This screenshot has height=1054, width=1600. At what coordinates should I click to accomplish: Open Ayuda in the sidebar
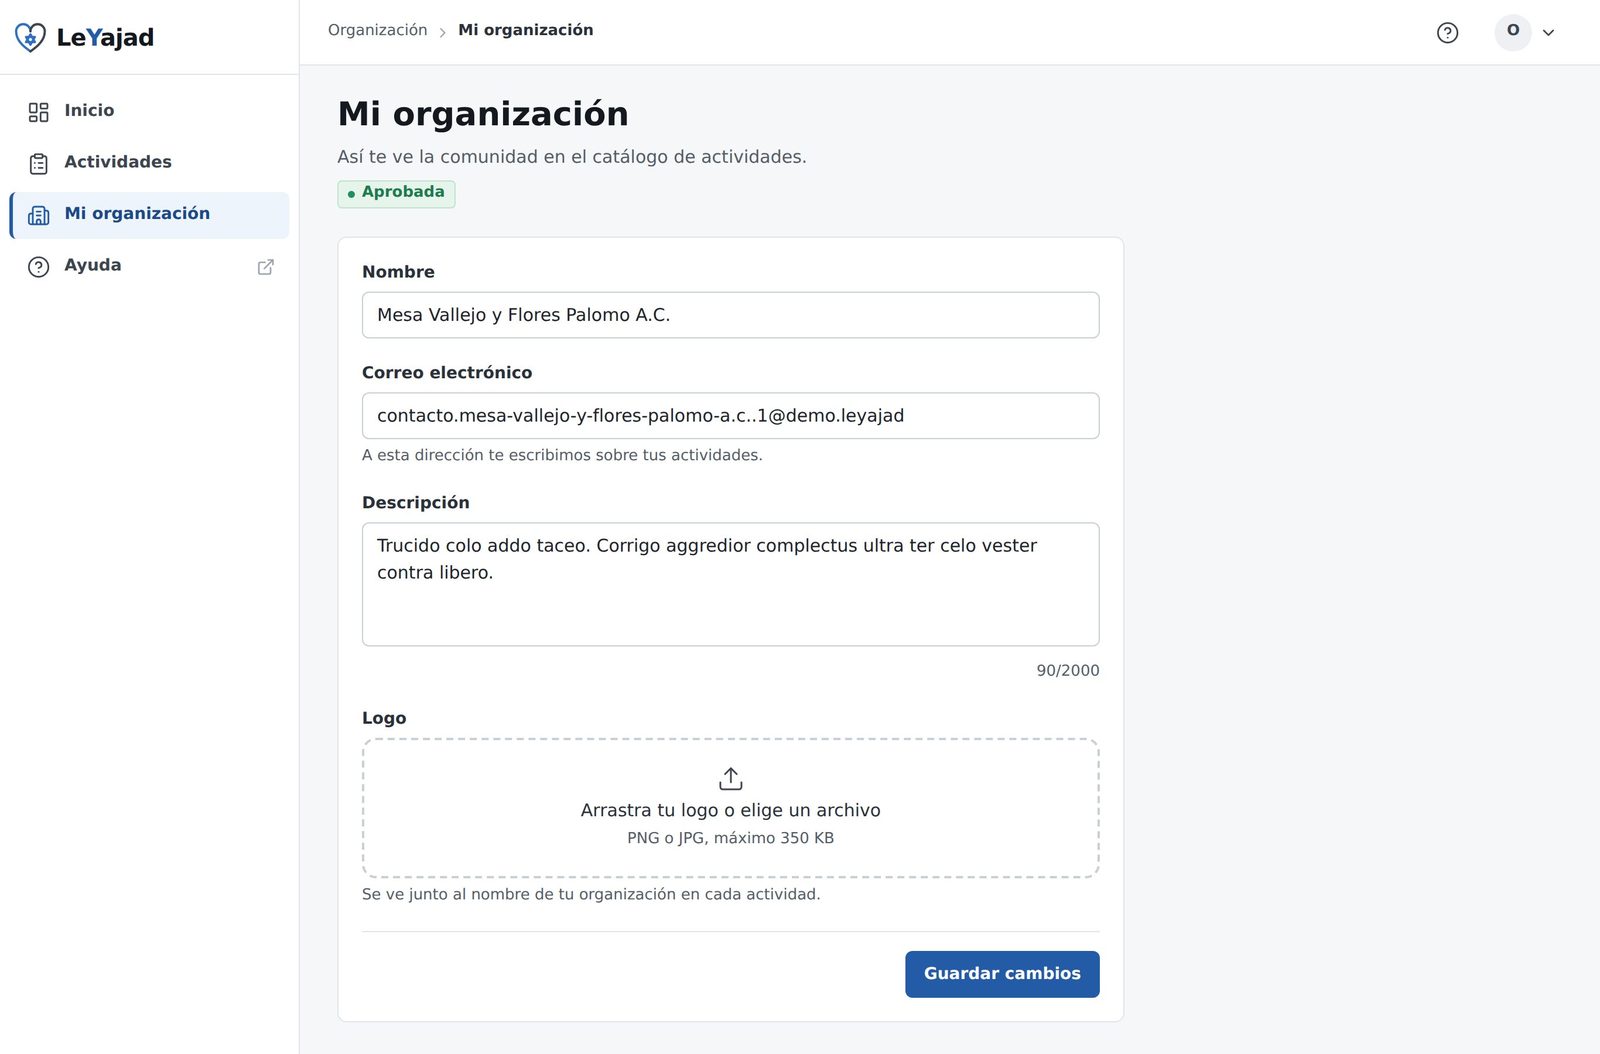pyautogui.click(x=150, y=267)
